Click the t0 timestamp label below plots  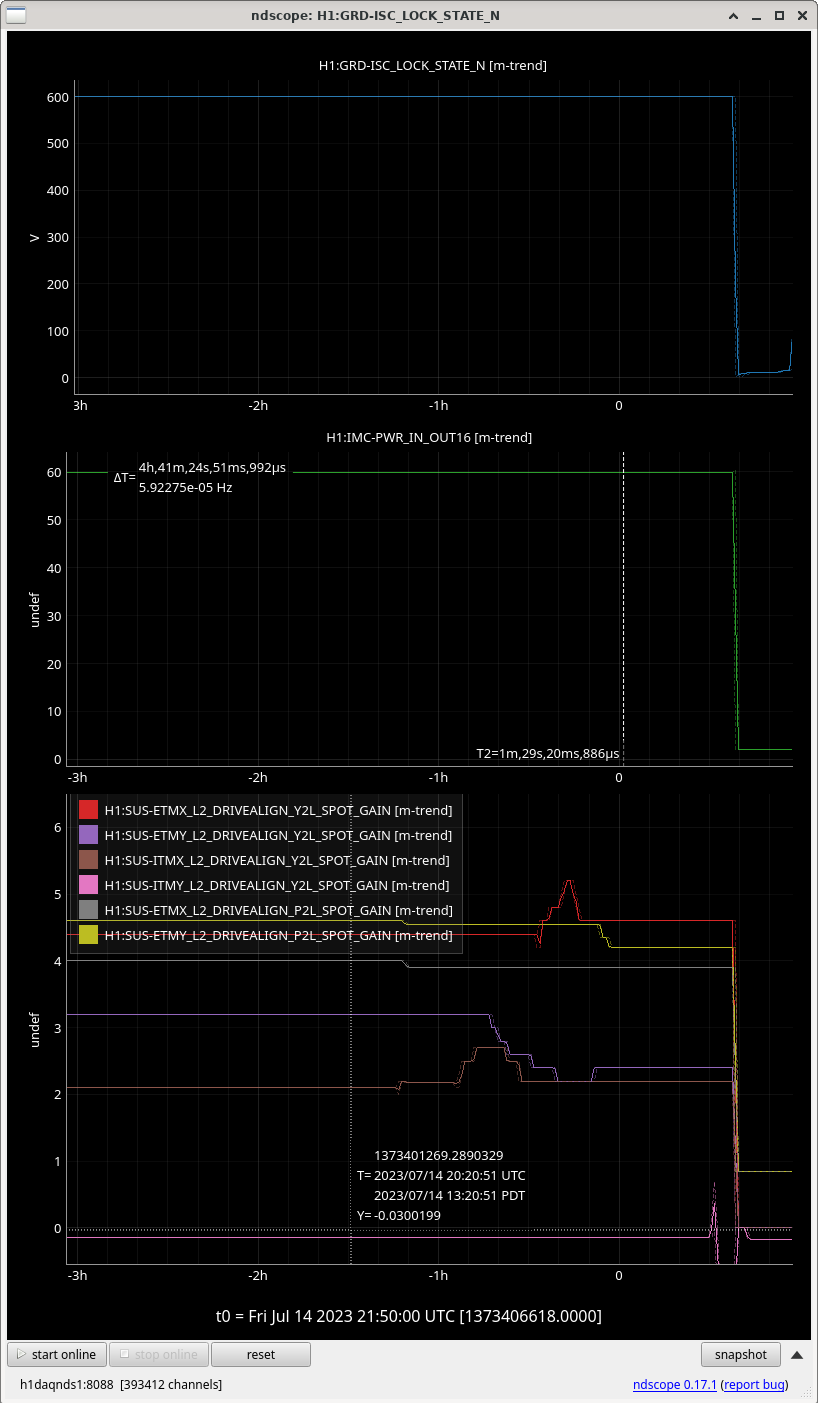408,1315
